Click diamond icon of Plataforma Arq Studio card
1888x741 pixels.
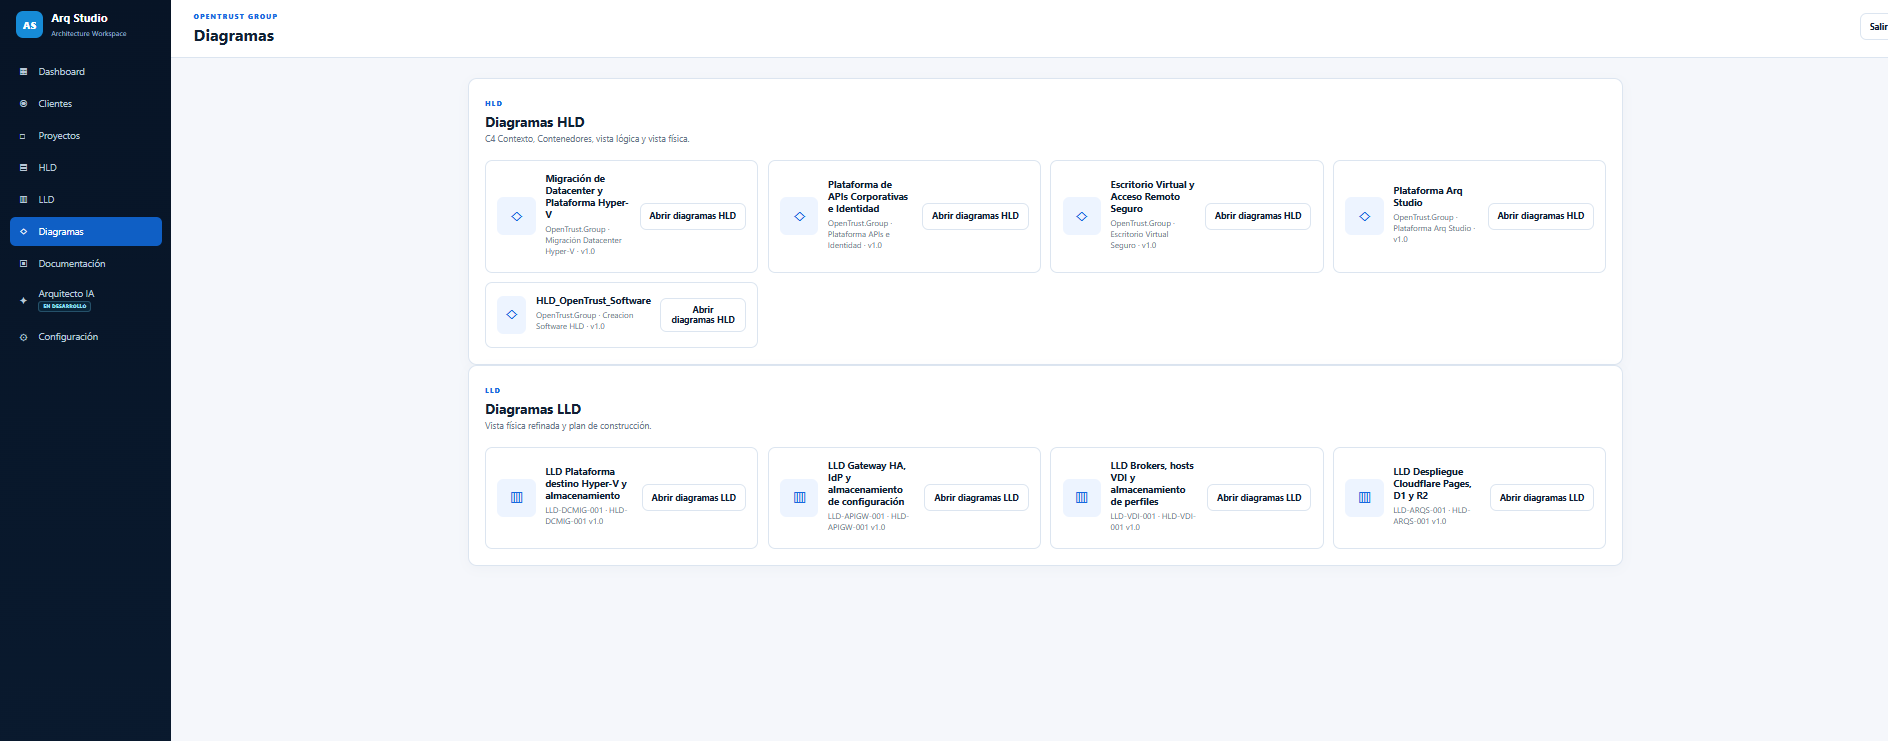[x=1365, y=216]
